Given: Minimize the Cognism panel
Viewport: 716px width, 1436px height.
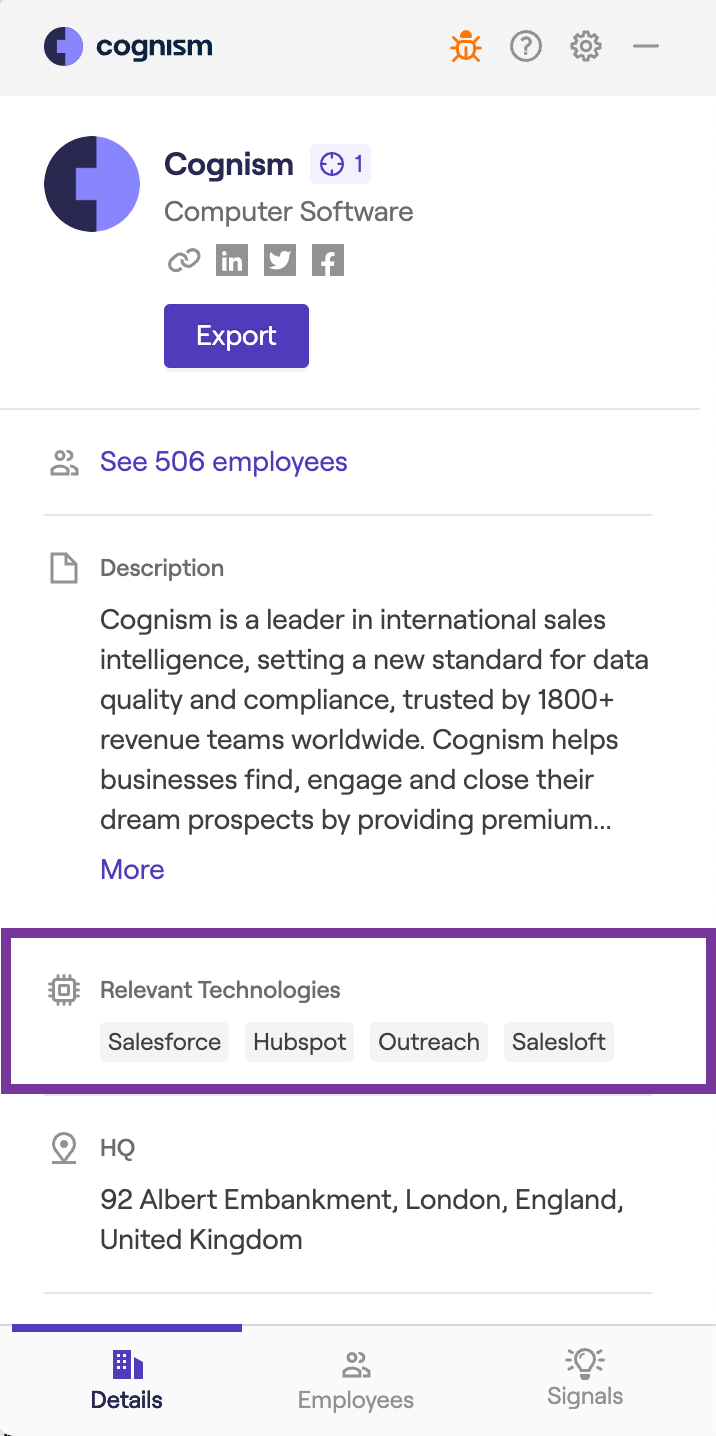Looking at the screenshot, I should click(x=646, y=46).
